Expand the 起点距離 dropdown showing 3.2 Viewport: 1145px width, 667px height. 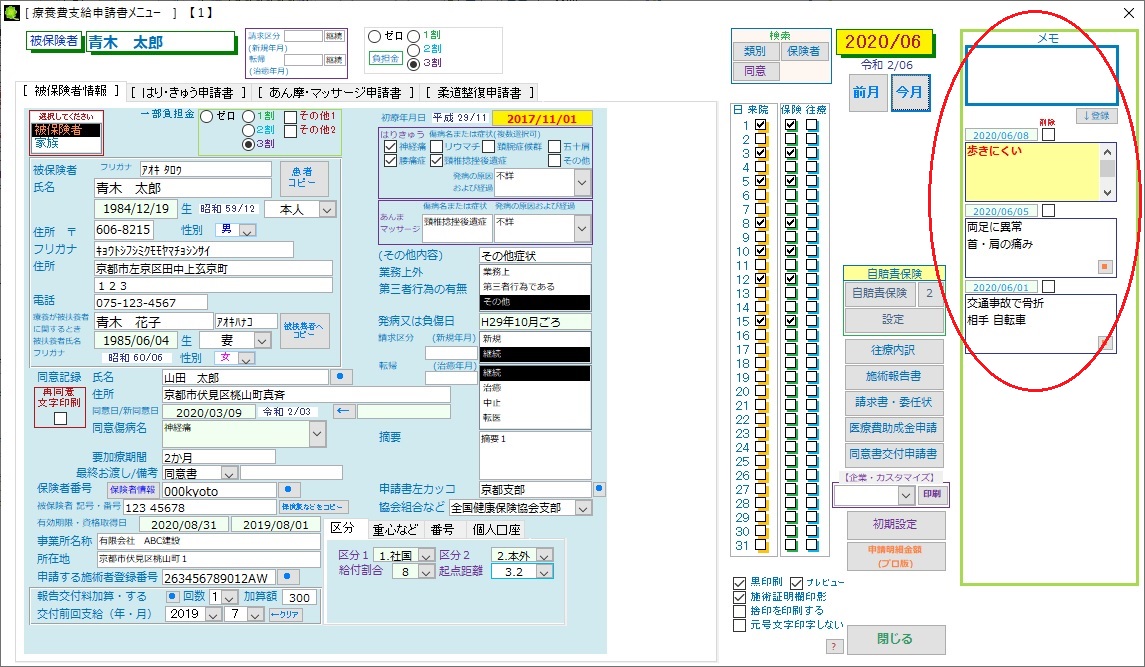545,572
